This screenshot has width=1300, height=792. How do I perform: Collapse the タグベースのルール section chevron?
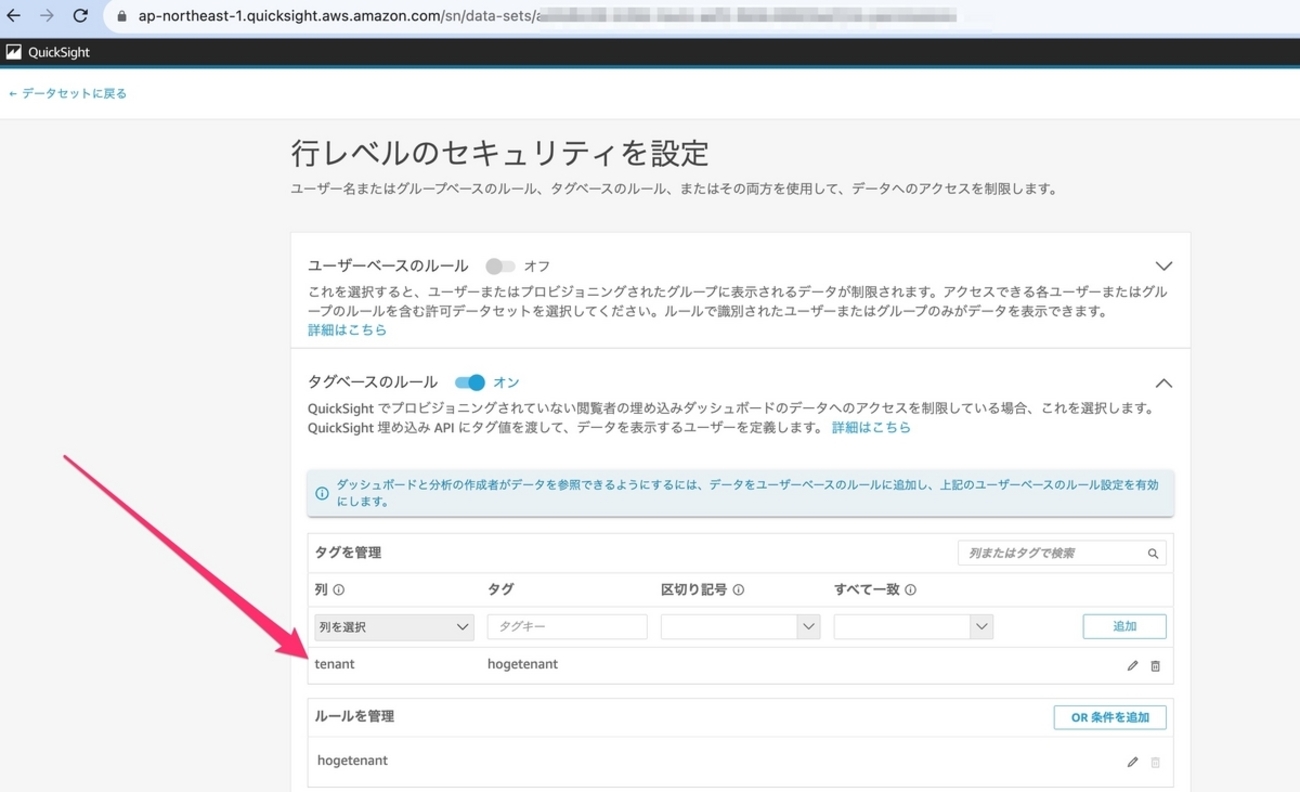click(x=1163, y=383)
